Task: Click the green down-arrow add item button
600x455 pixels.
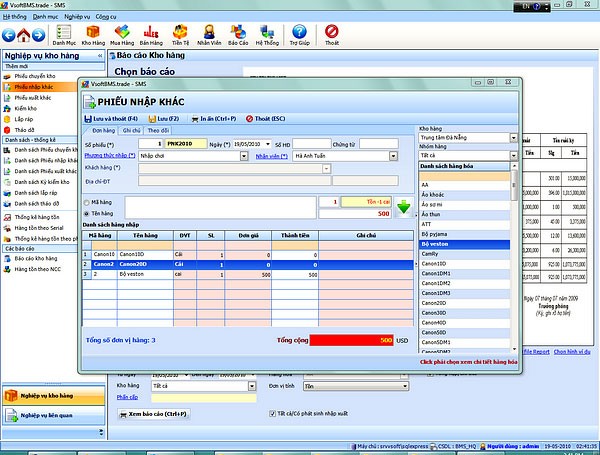Action: click(403, 208)
